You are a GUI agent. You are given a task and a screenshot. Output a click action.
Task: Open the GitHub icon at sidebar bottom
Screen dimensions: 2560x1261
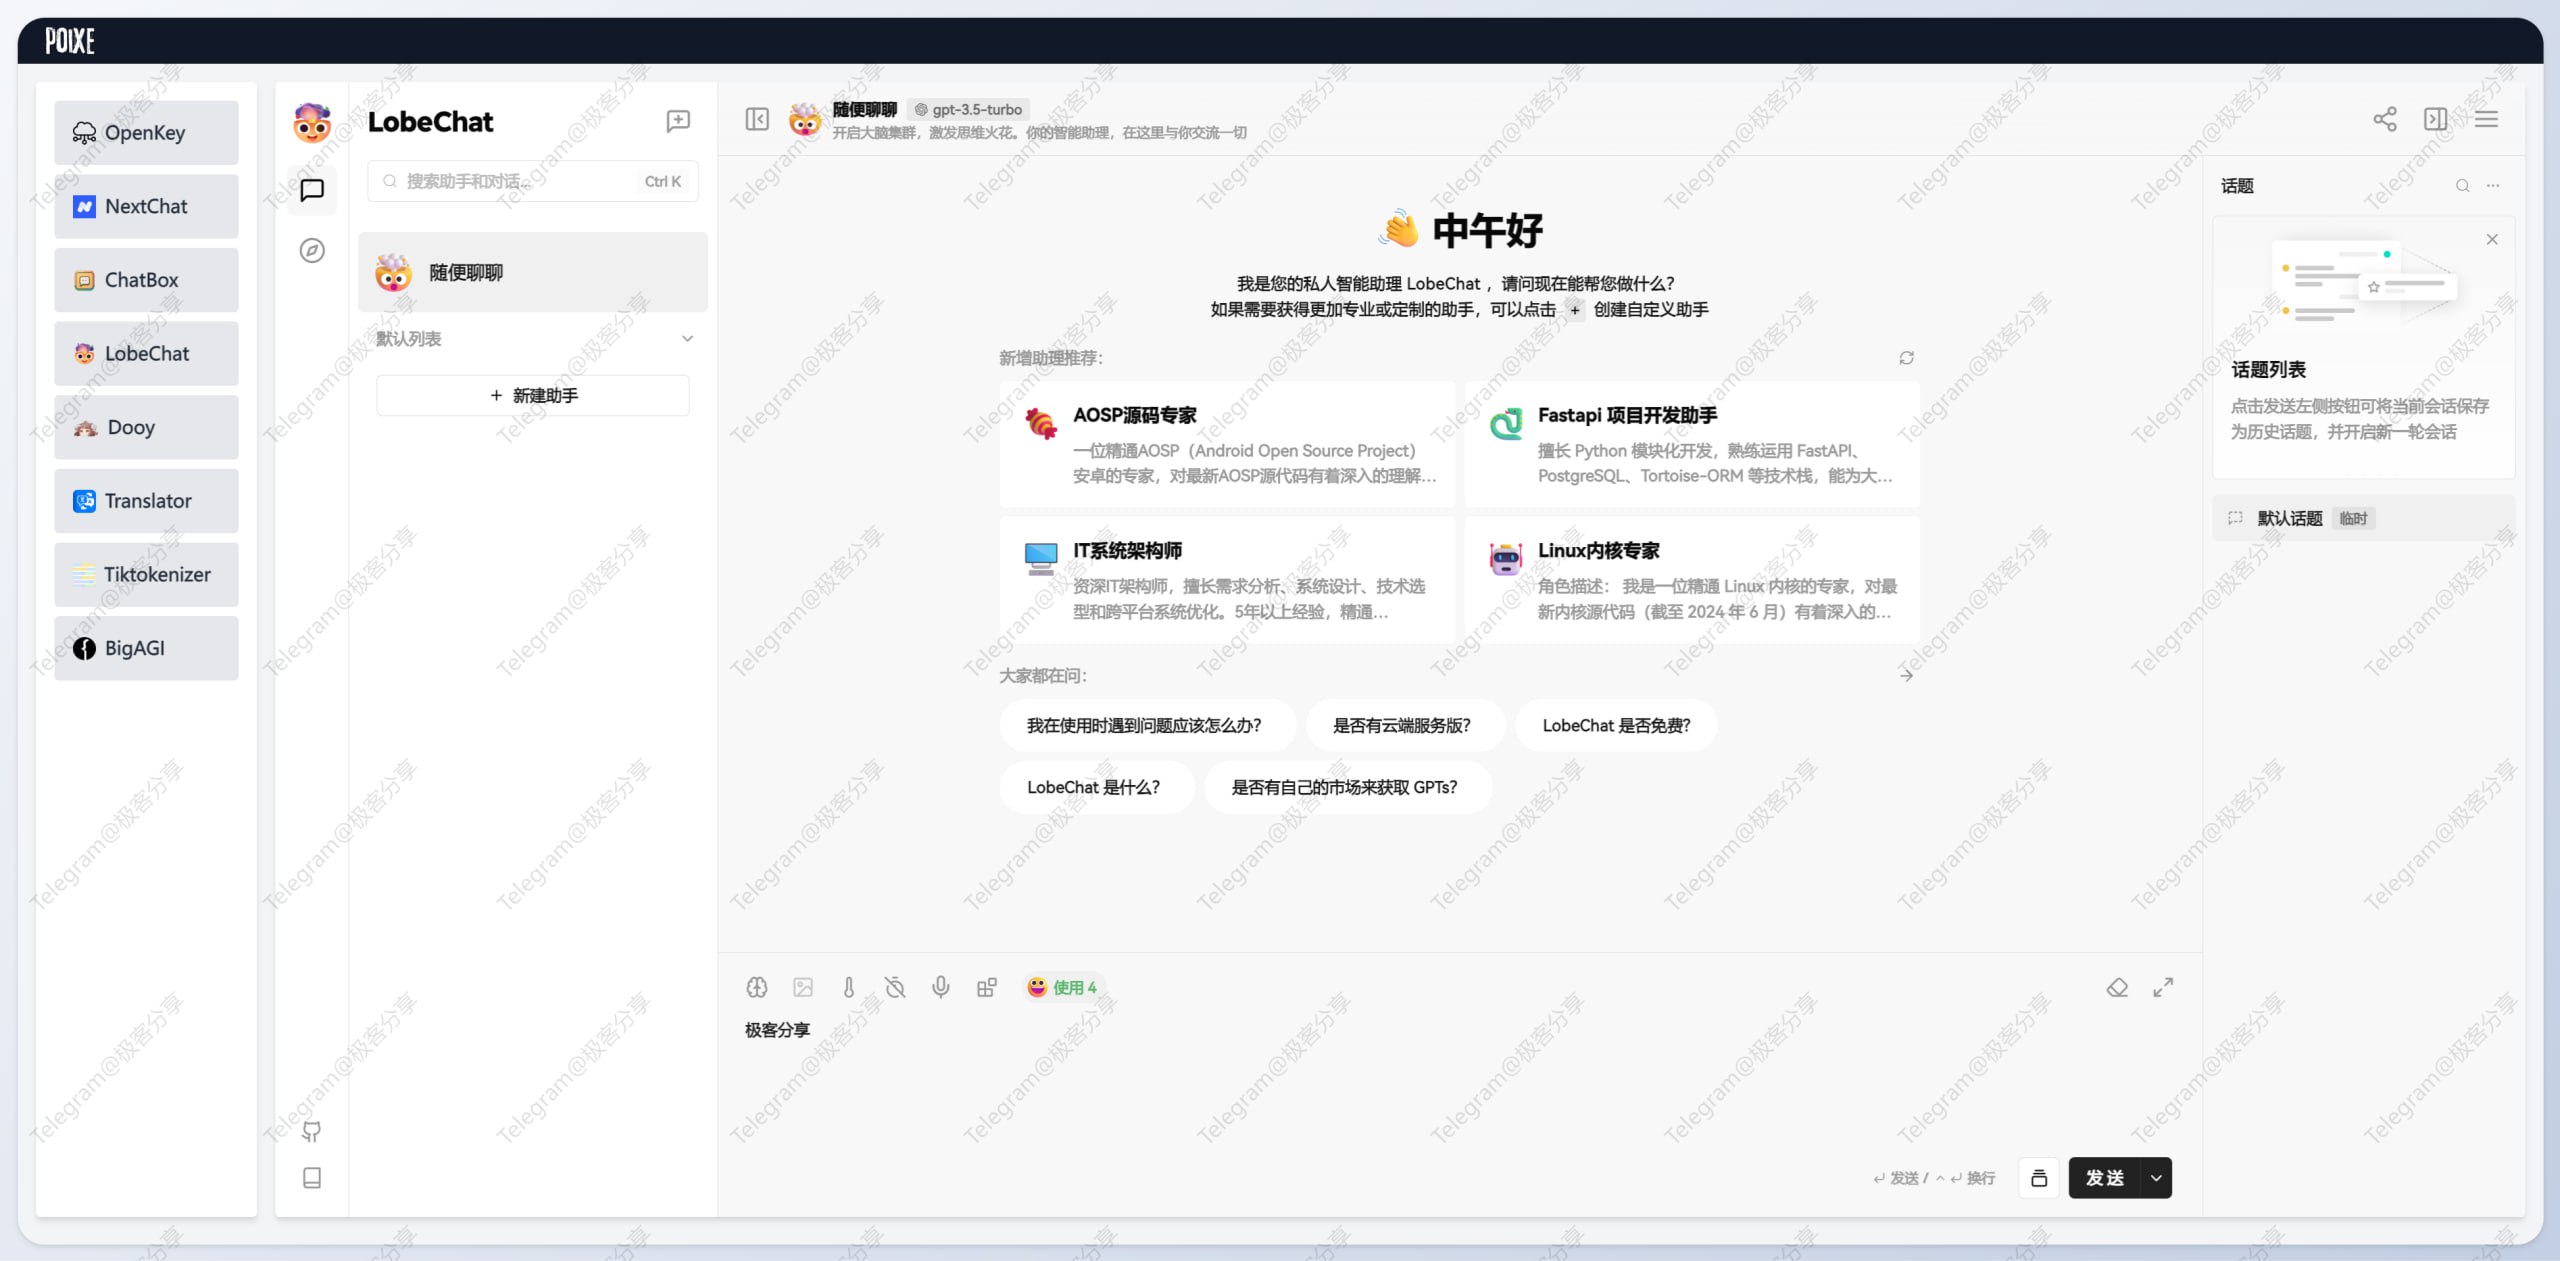click(312, 1131)
